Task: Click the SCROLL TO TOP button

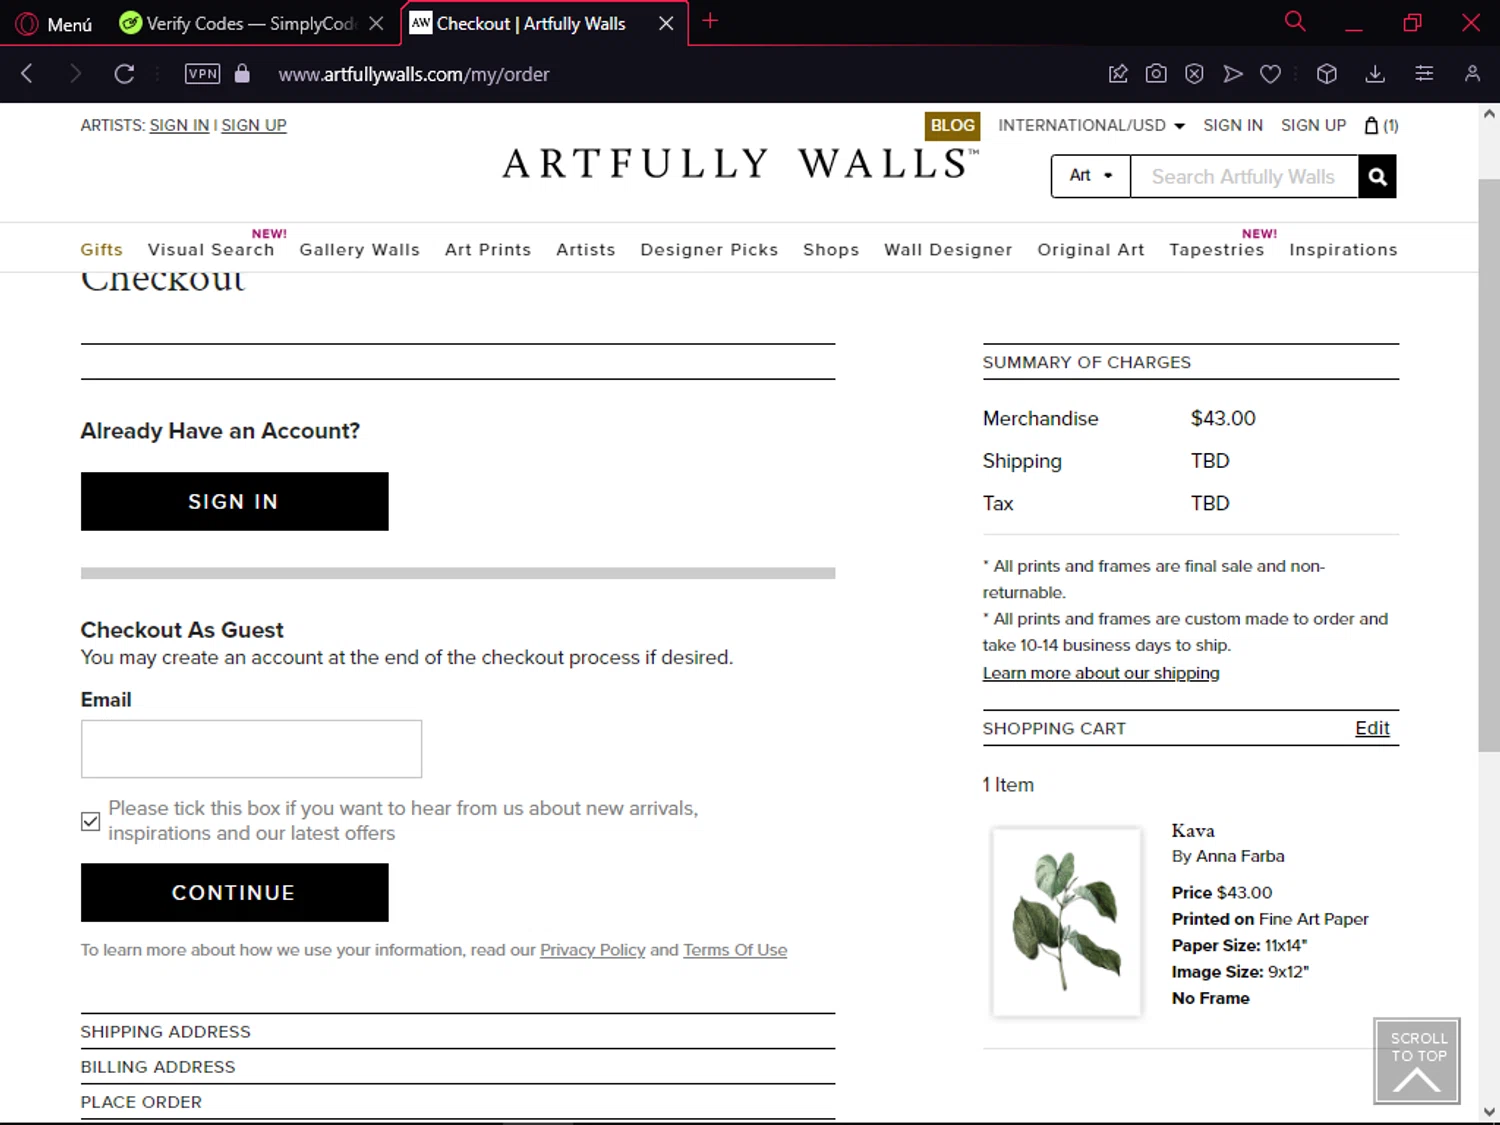Action: pyautogui.click(x=1417, y=1061)
